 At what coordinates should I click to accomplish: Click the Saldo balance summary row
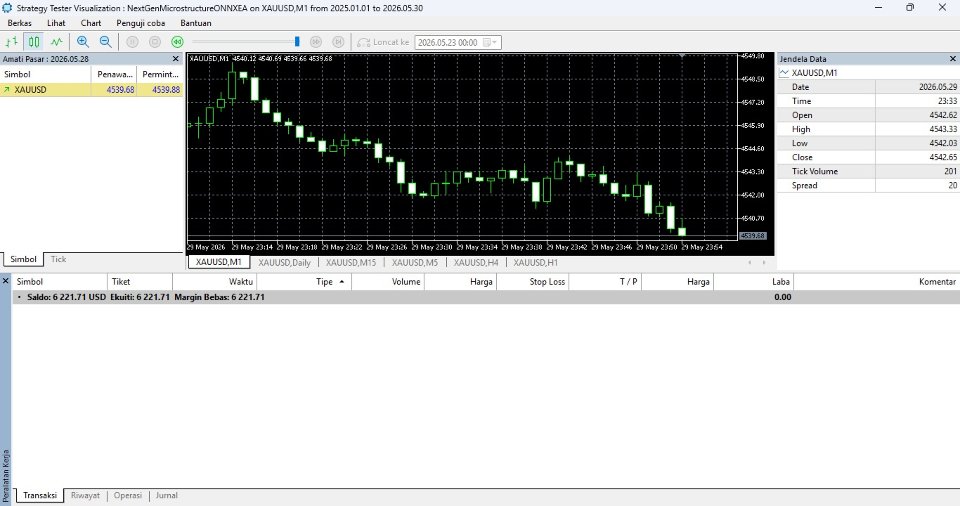pos(486,297)
